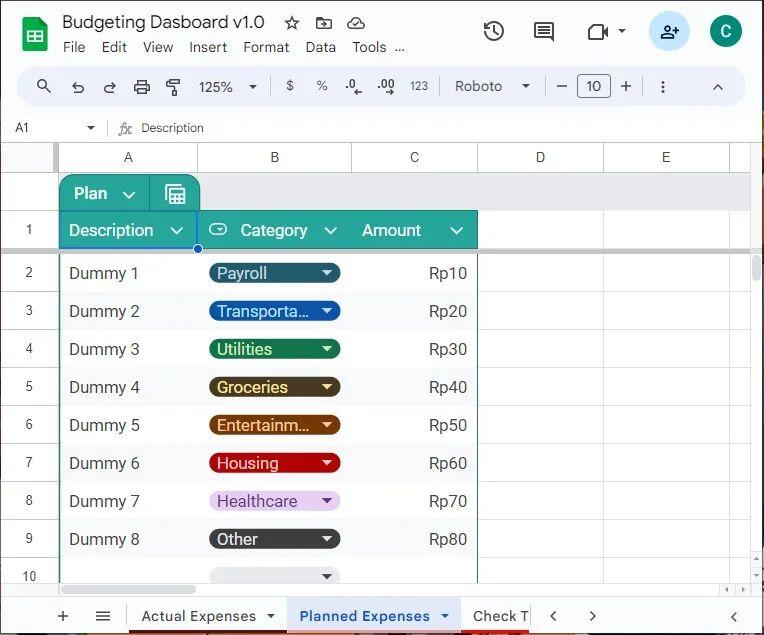Expand the Plan table menu
Image resolution: width=764 pixels, height=635 pixels.
tap(129, 194)
